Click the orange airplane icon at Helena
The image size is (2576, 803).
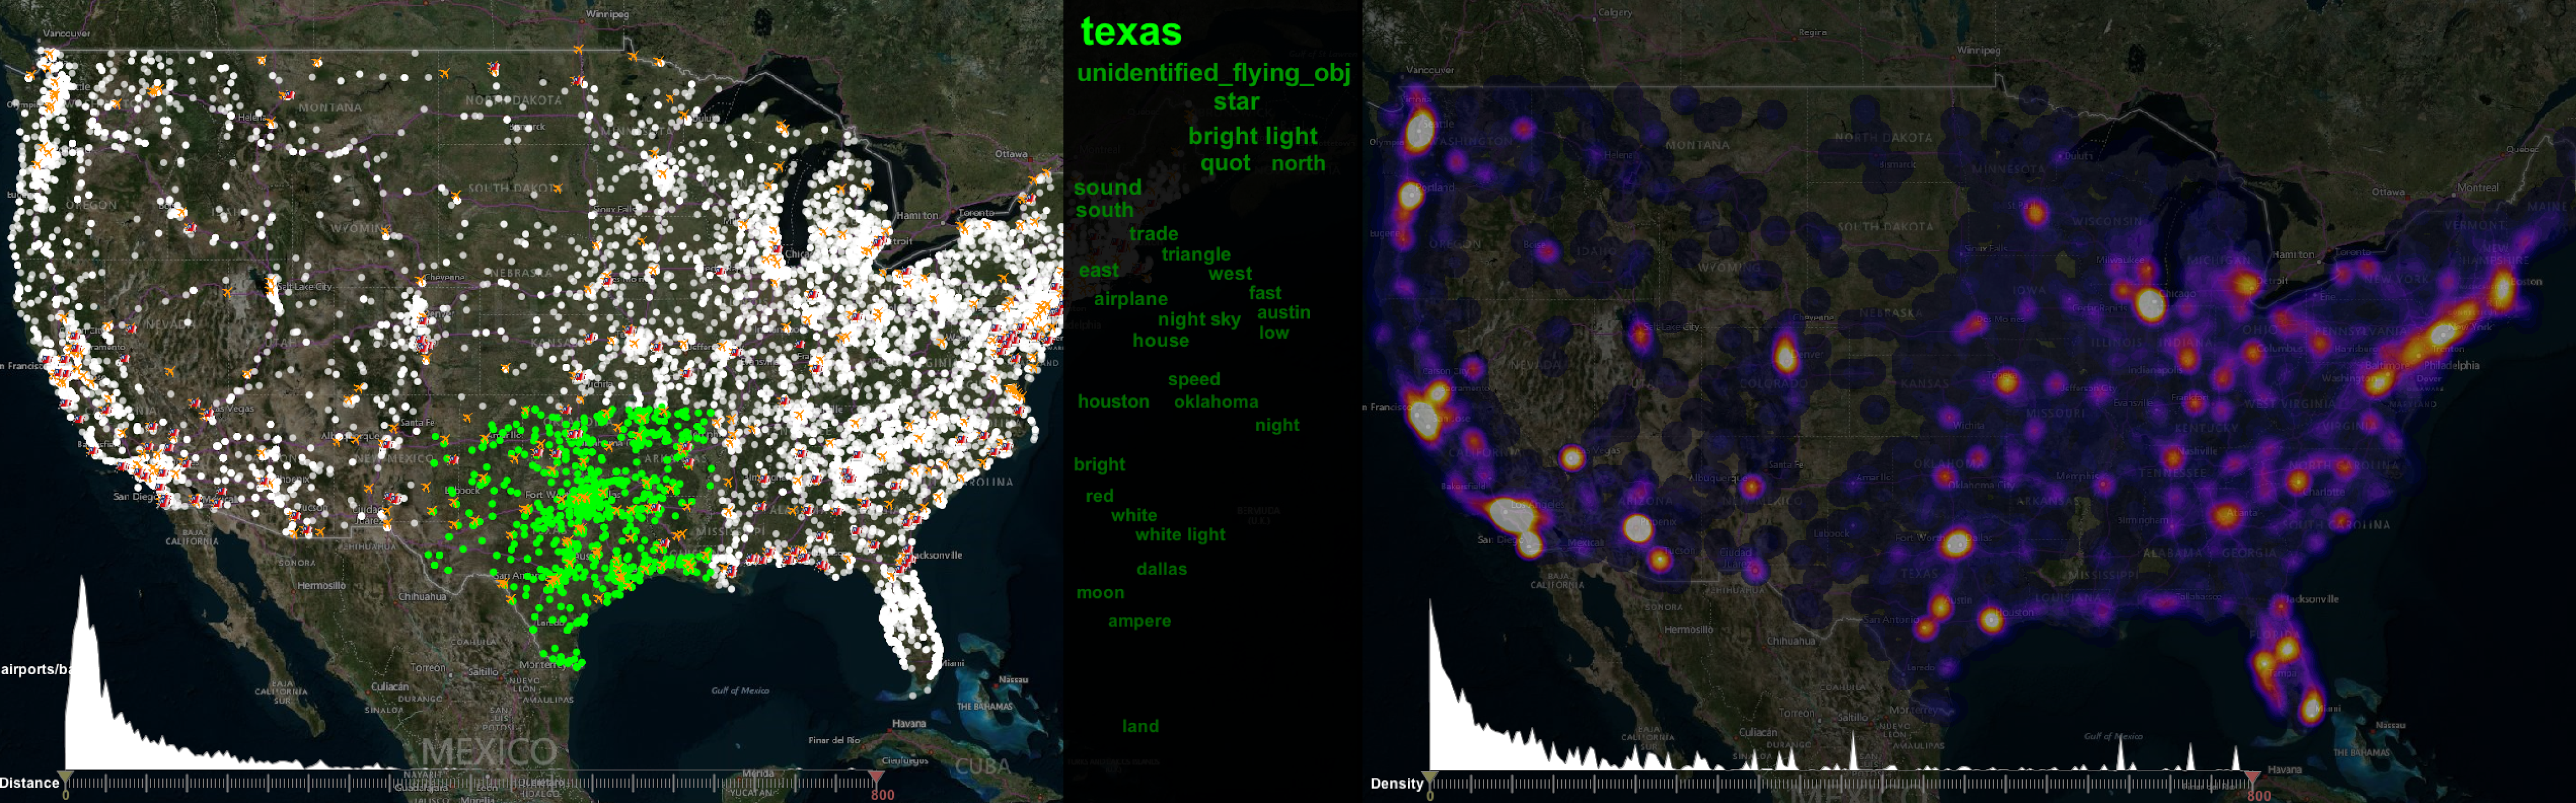[x=271, y=123]
